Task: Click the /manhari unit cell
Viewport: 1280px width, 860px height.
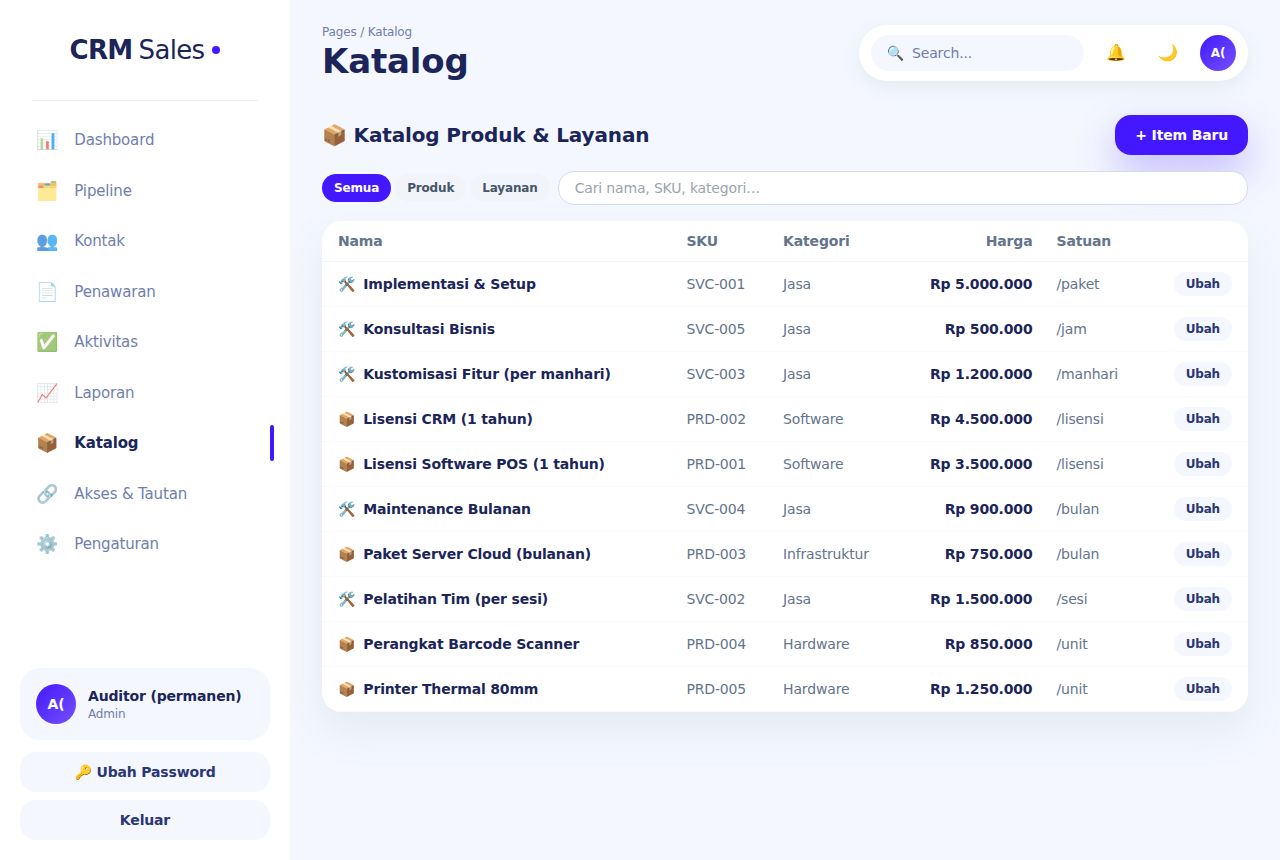Action: click(1087, 374)
